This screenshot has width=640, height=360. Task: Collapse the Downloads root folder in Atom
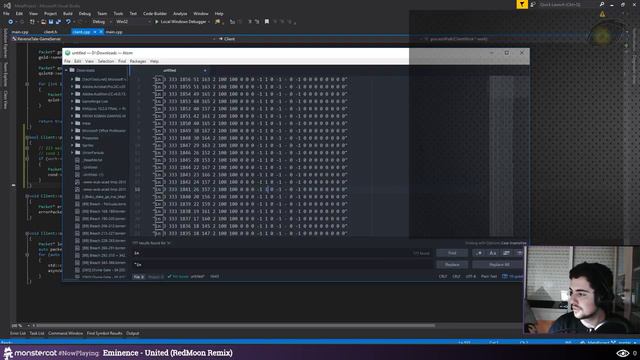pyautogui.click(x=67, y=70)
